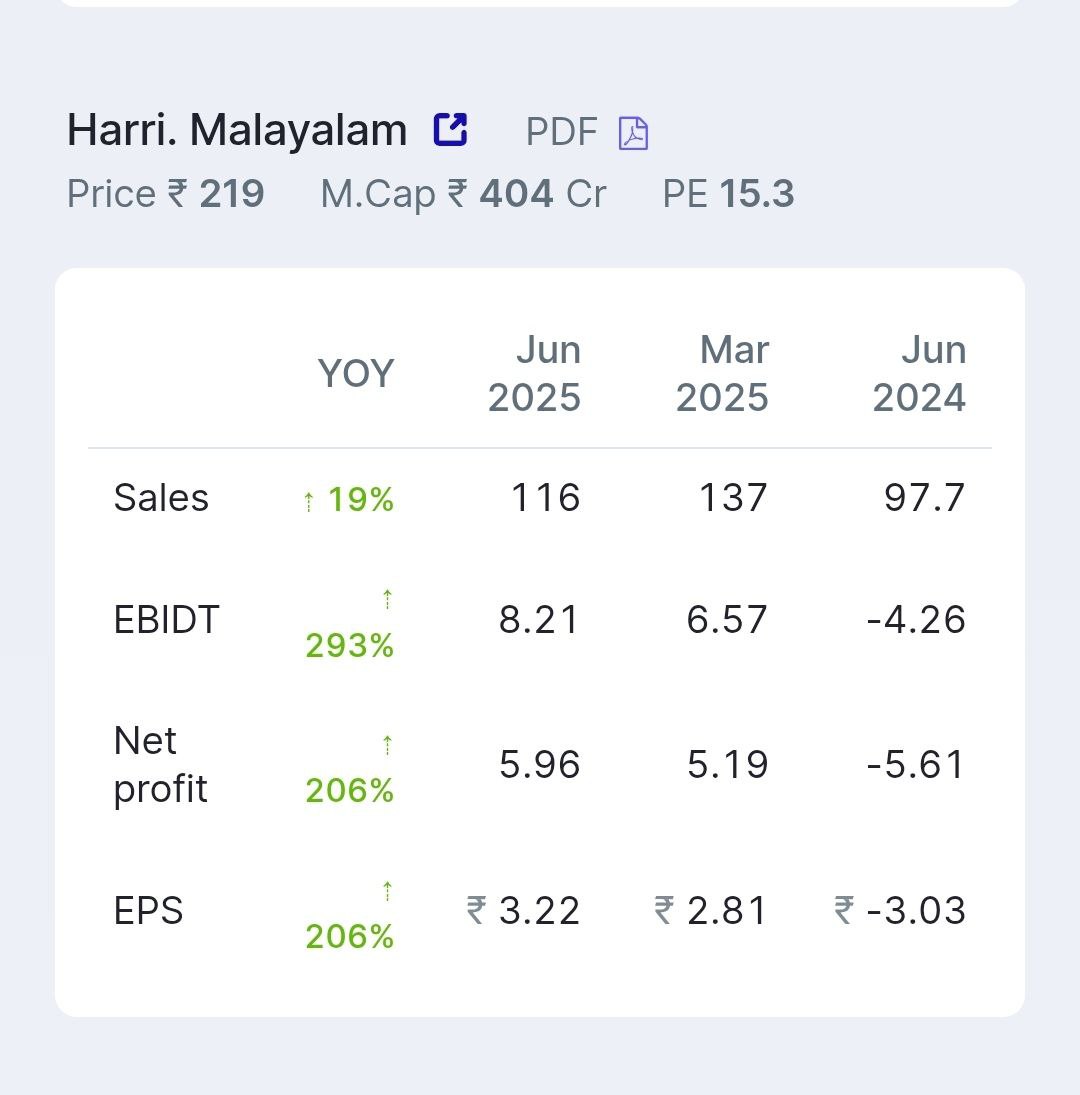Click the market cap value 404 Cr
The height and width of the screenshot is (1095, 1080).
(543, 193)
